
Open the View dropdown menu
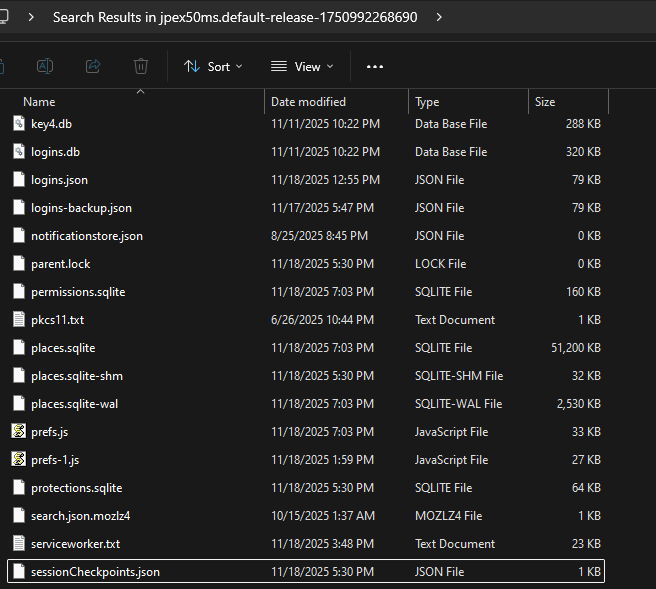tap(302, 66)
